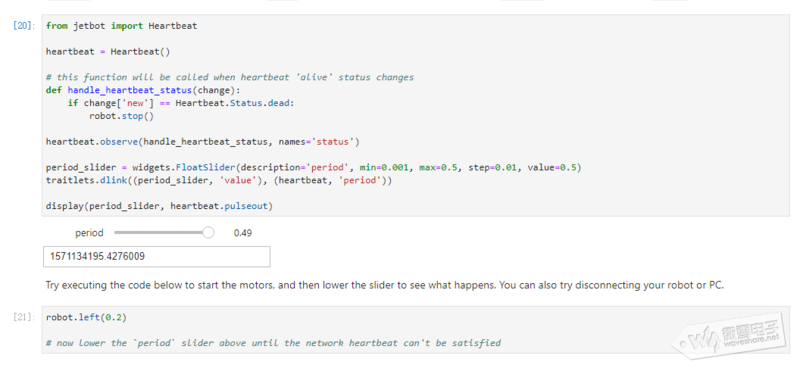Click the 'def handle_heartbeat_status(change):' line
Image resolution: width=800 pixels, height=368 pixels.
coord(143,90)
